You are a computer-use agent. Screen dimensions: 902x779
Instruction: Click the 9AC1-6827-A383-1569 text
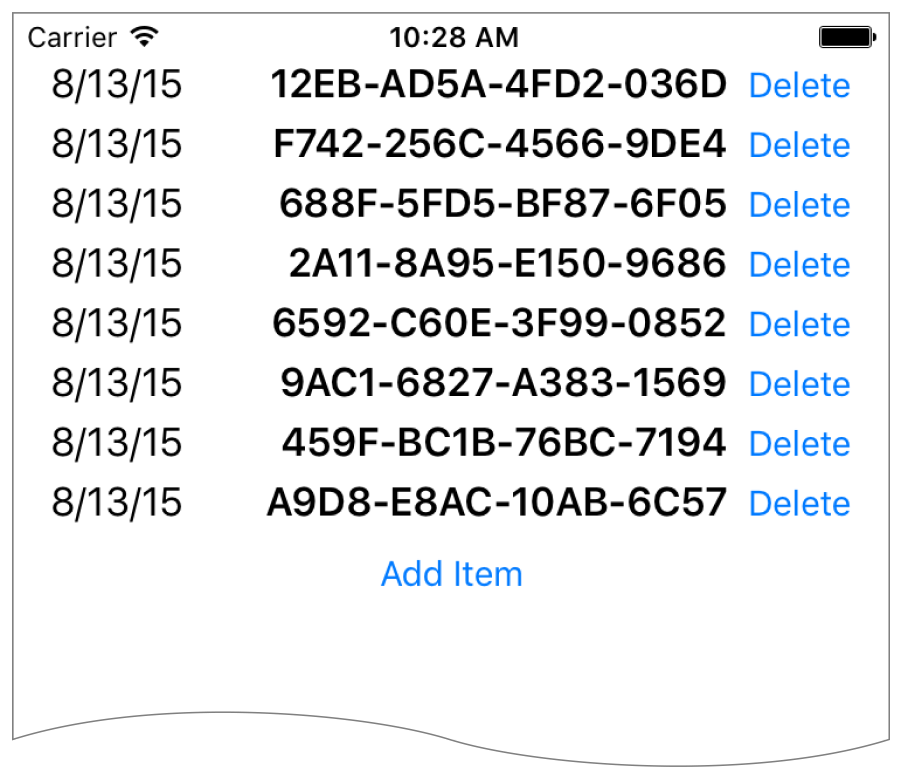503,384
